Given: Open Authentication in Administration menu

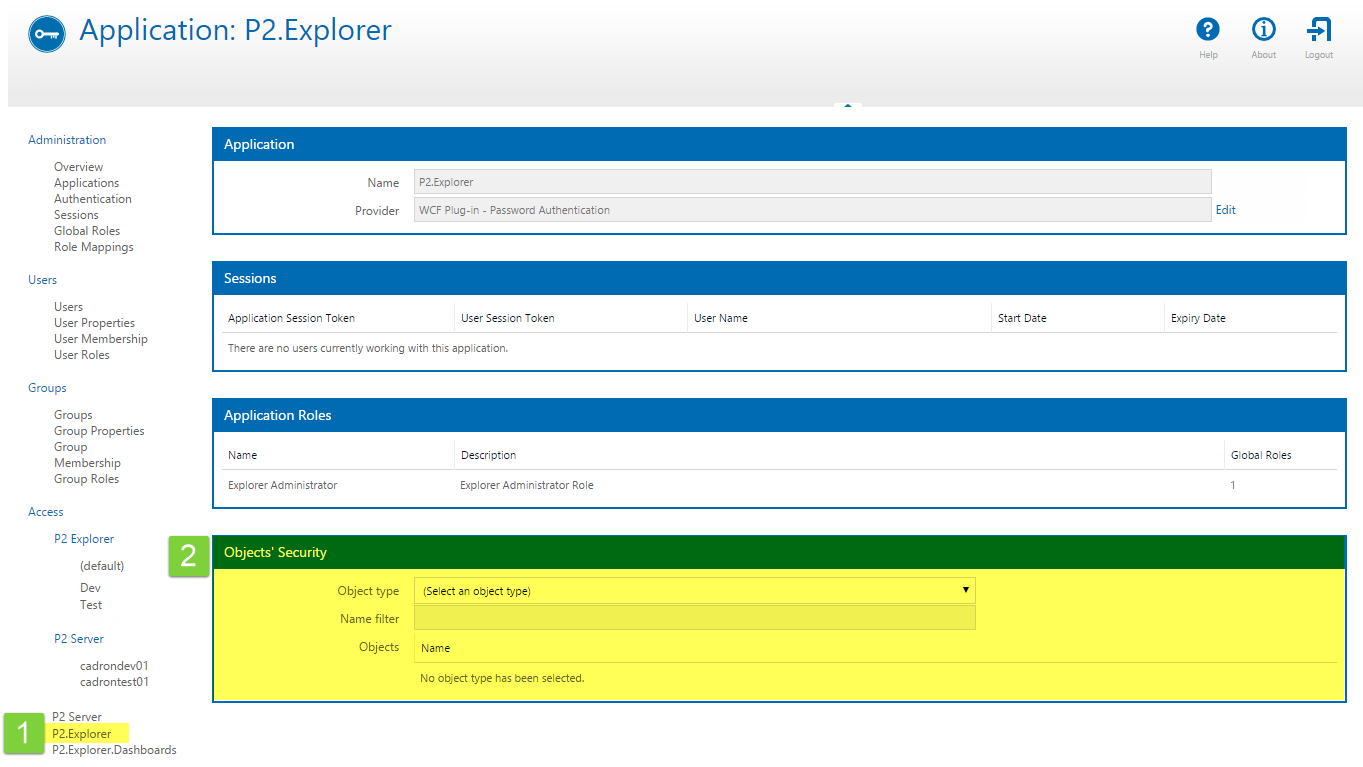Looking at the screenshot, I should coord(92,199).
